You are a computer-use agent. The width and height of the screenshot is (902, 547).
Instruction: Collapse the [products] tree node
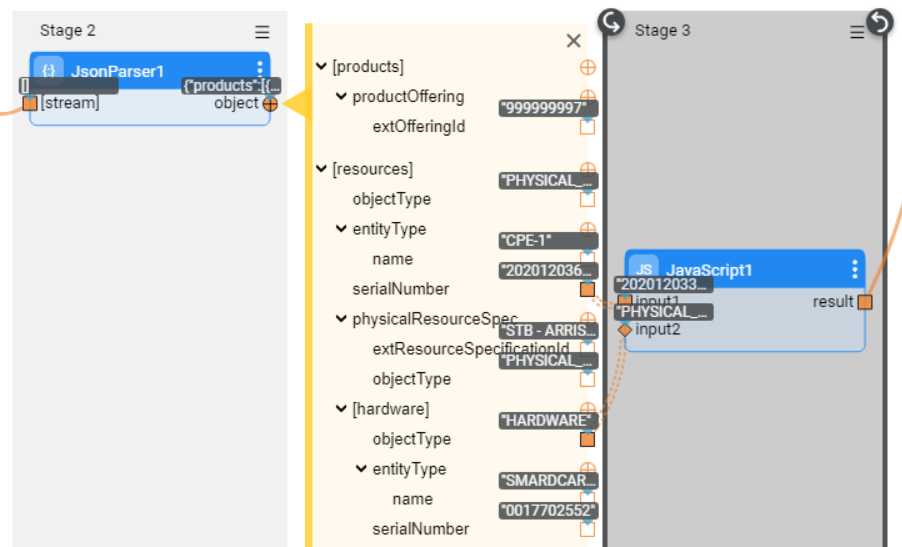(x=321, y=67)
